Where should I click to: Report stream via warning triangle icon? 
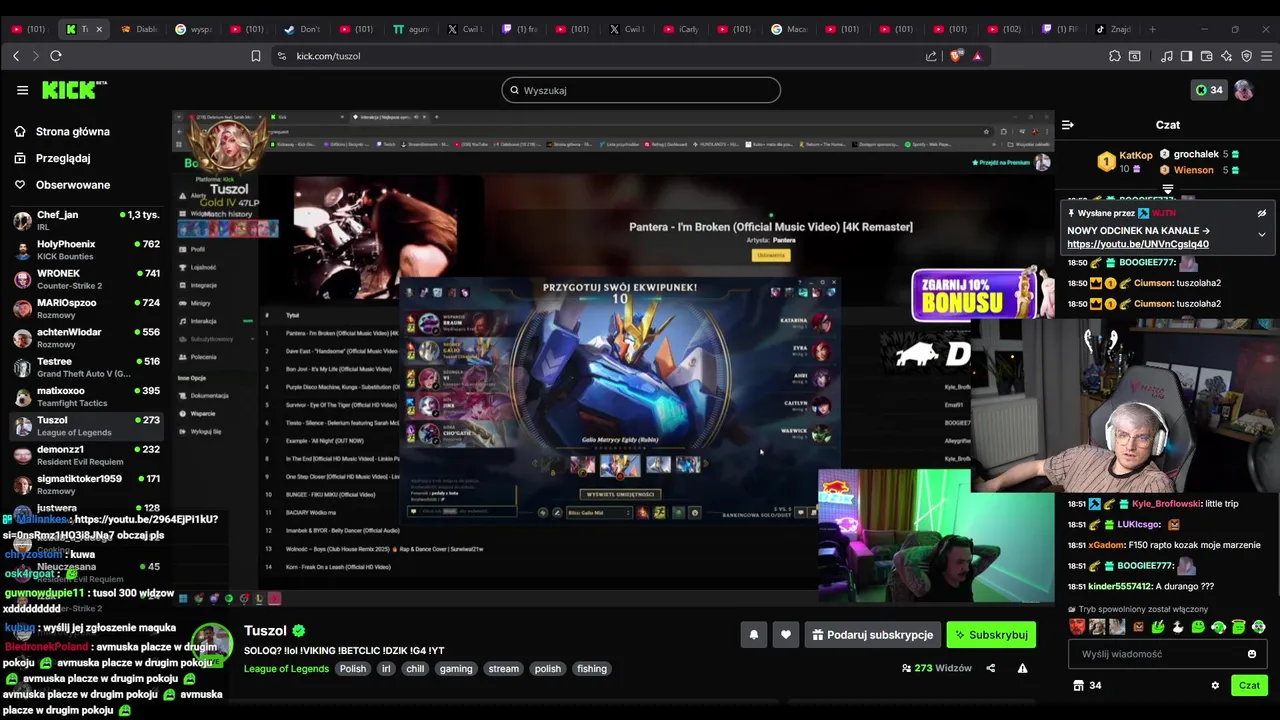[1022, 668]
